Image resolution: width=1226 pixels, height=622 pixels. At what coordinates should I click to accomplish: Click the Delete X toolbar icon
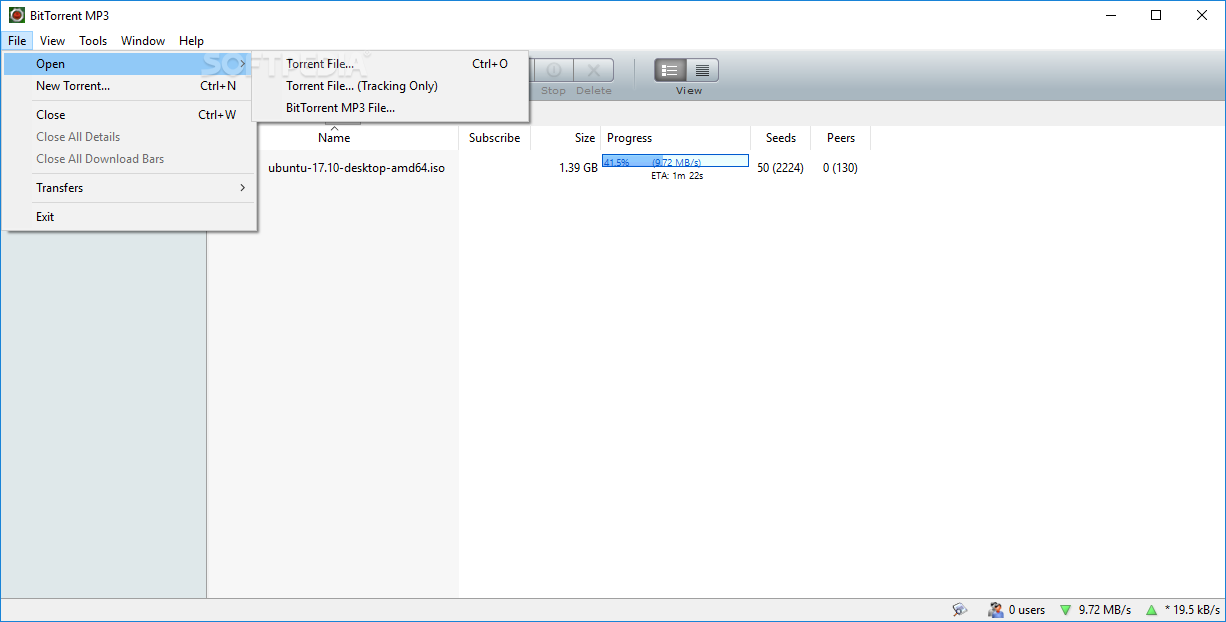593,70
